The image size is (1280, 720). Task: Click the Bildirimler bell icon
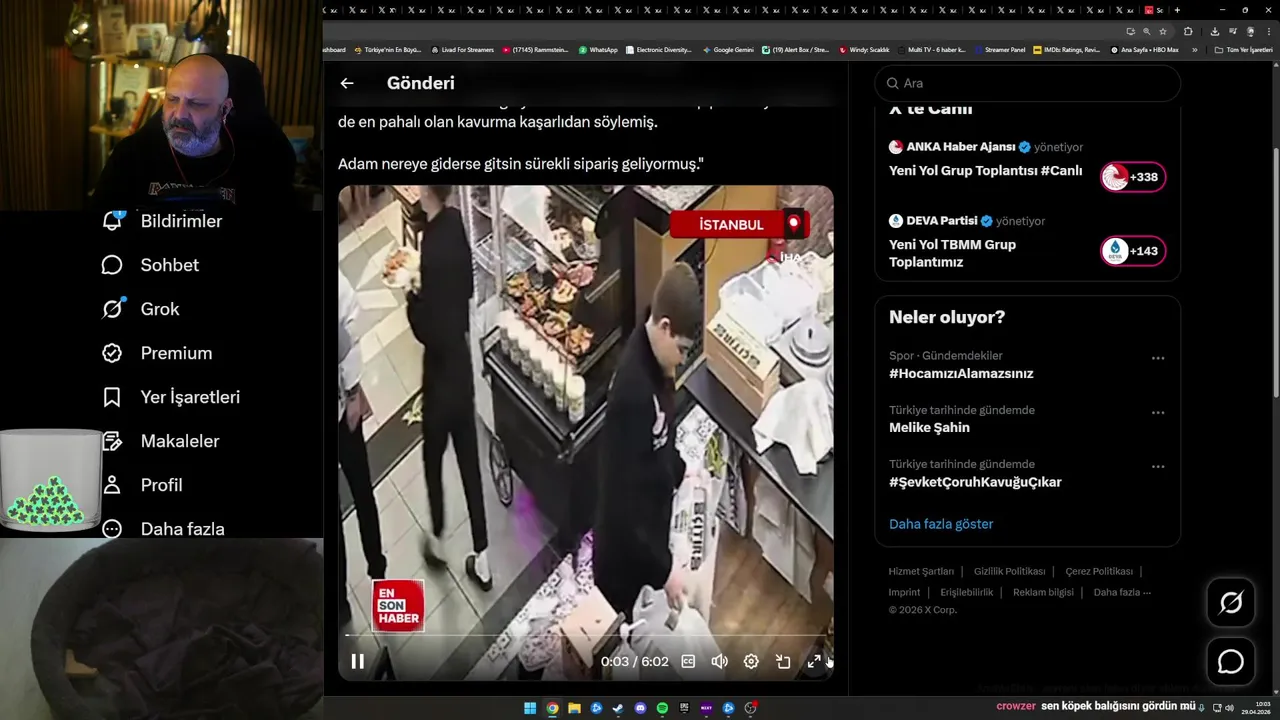(112, 220)
